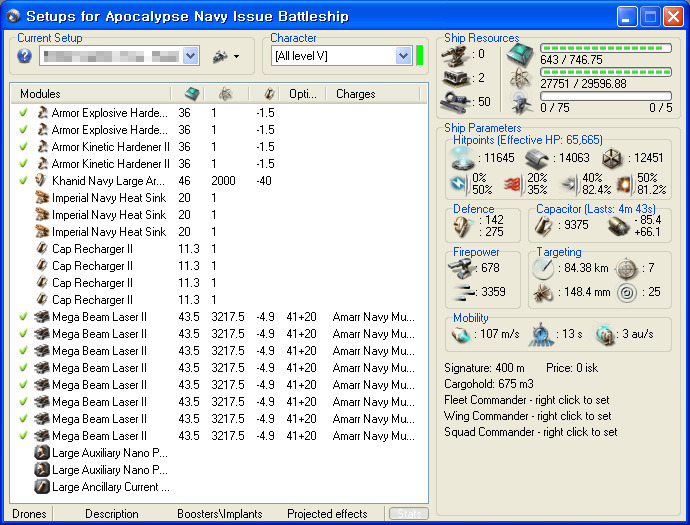Viewport: 690px width, 525px height.
Task: Toggle the Khanid Navy Large Armor checkmark
Action: pyautogui.click(x=23, y=180)
